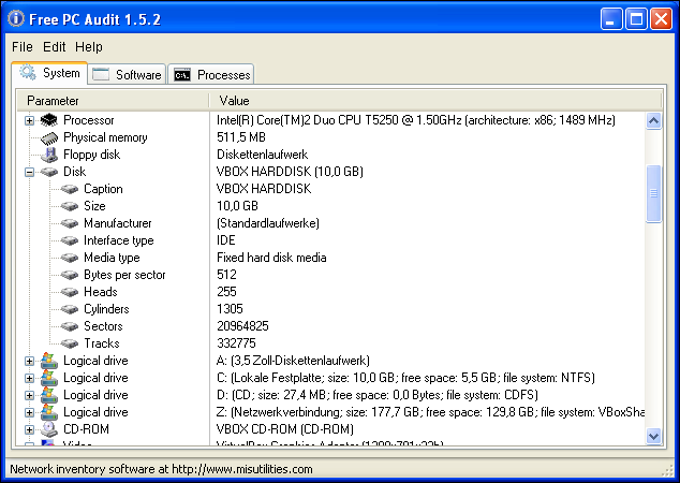Click the scrollbar down arrow
Viewport: 680px width, 483px height.
point(654,435)
